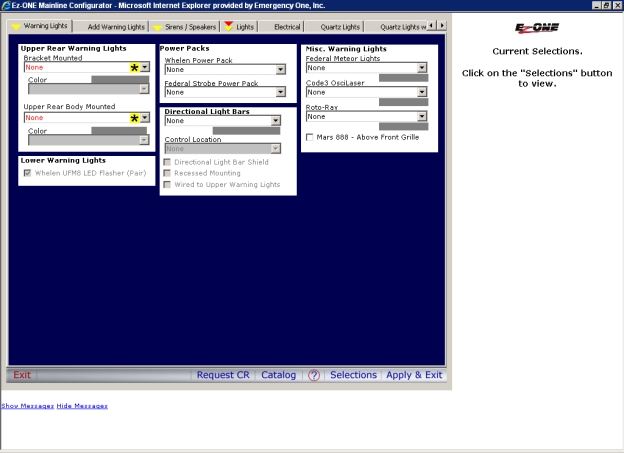Toggle Recessed Mounting checkbox

[x=167, y=173]
